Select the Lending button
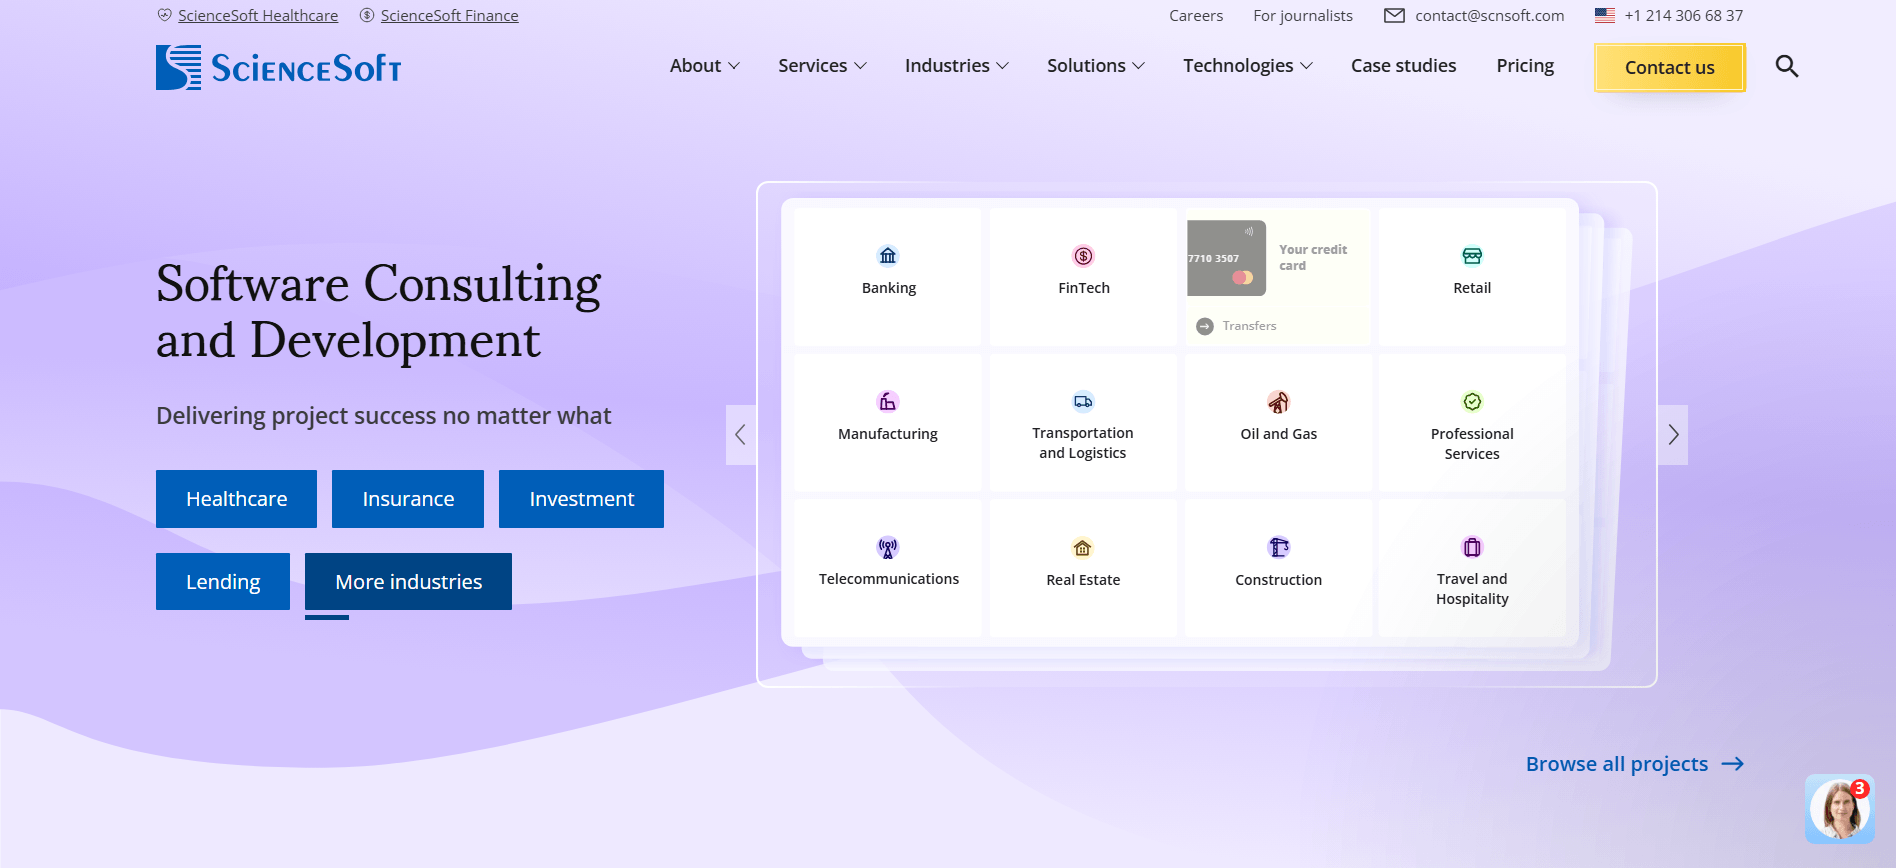 [x=223, y=582]
